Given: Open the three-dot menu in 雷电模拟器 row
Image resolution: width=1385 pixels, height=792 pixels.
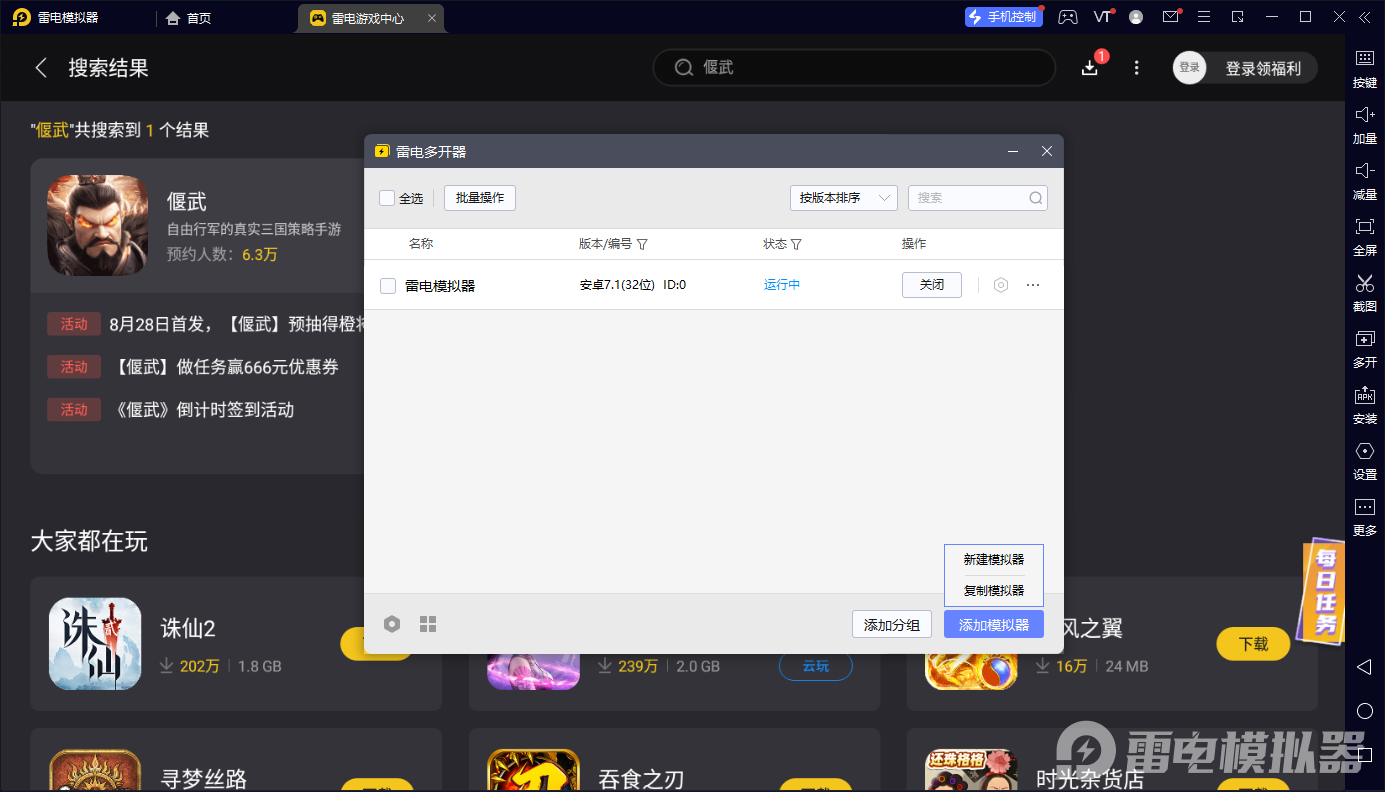Looking at the screenshot, I should point(1033,285).
